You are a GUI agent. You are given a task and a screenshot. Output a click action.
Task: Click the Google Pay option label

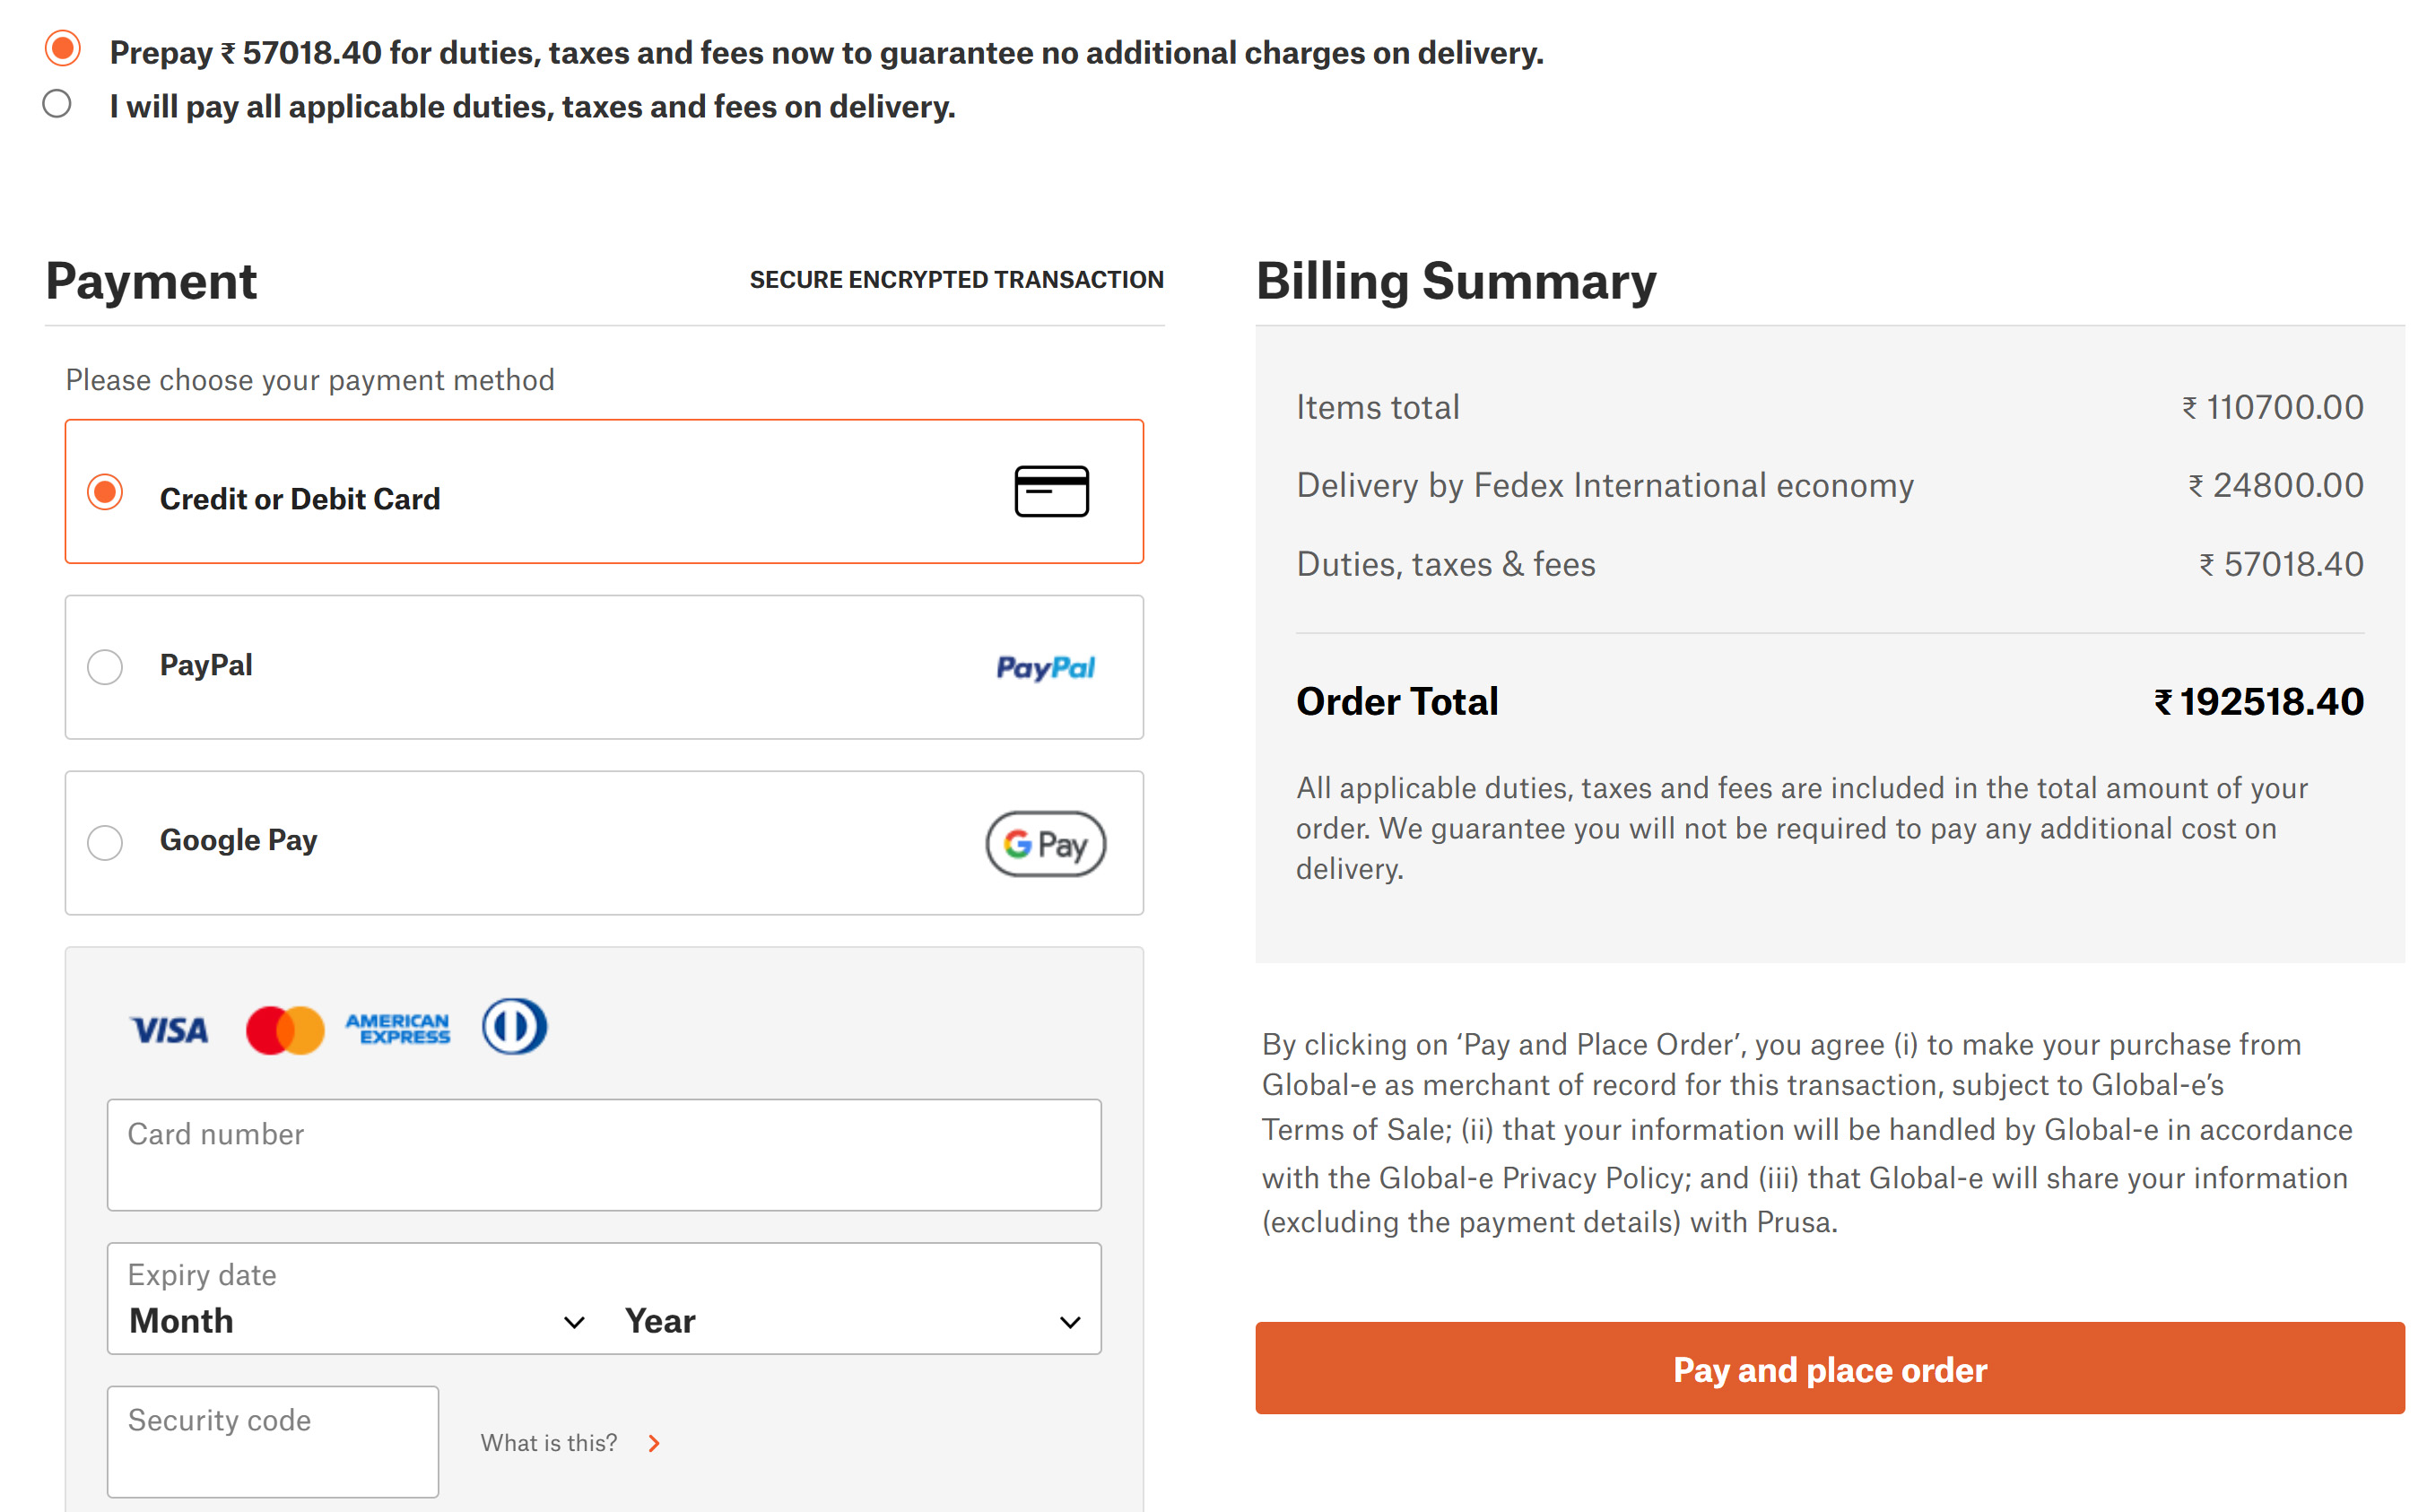[239, 840]
